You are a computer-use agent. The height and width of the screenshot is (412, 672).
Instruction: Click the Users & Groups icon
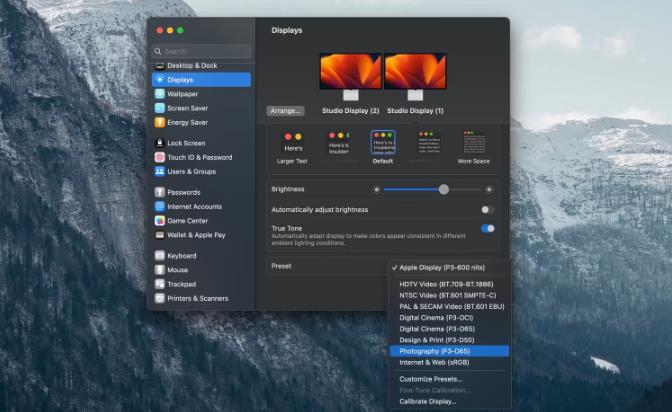pyautogui.click(x=159, y=171)
